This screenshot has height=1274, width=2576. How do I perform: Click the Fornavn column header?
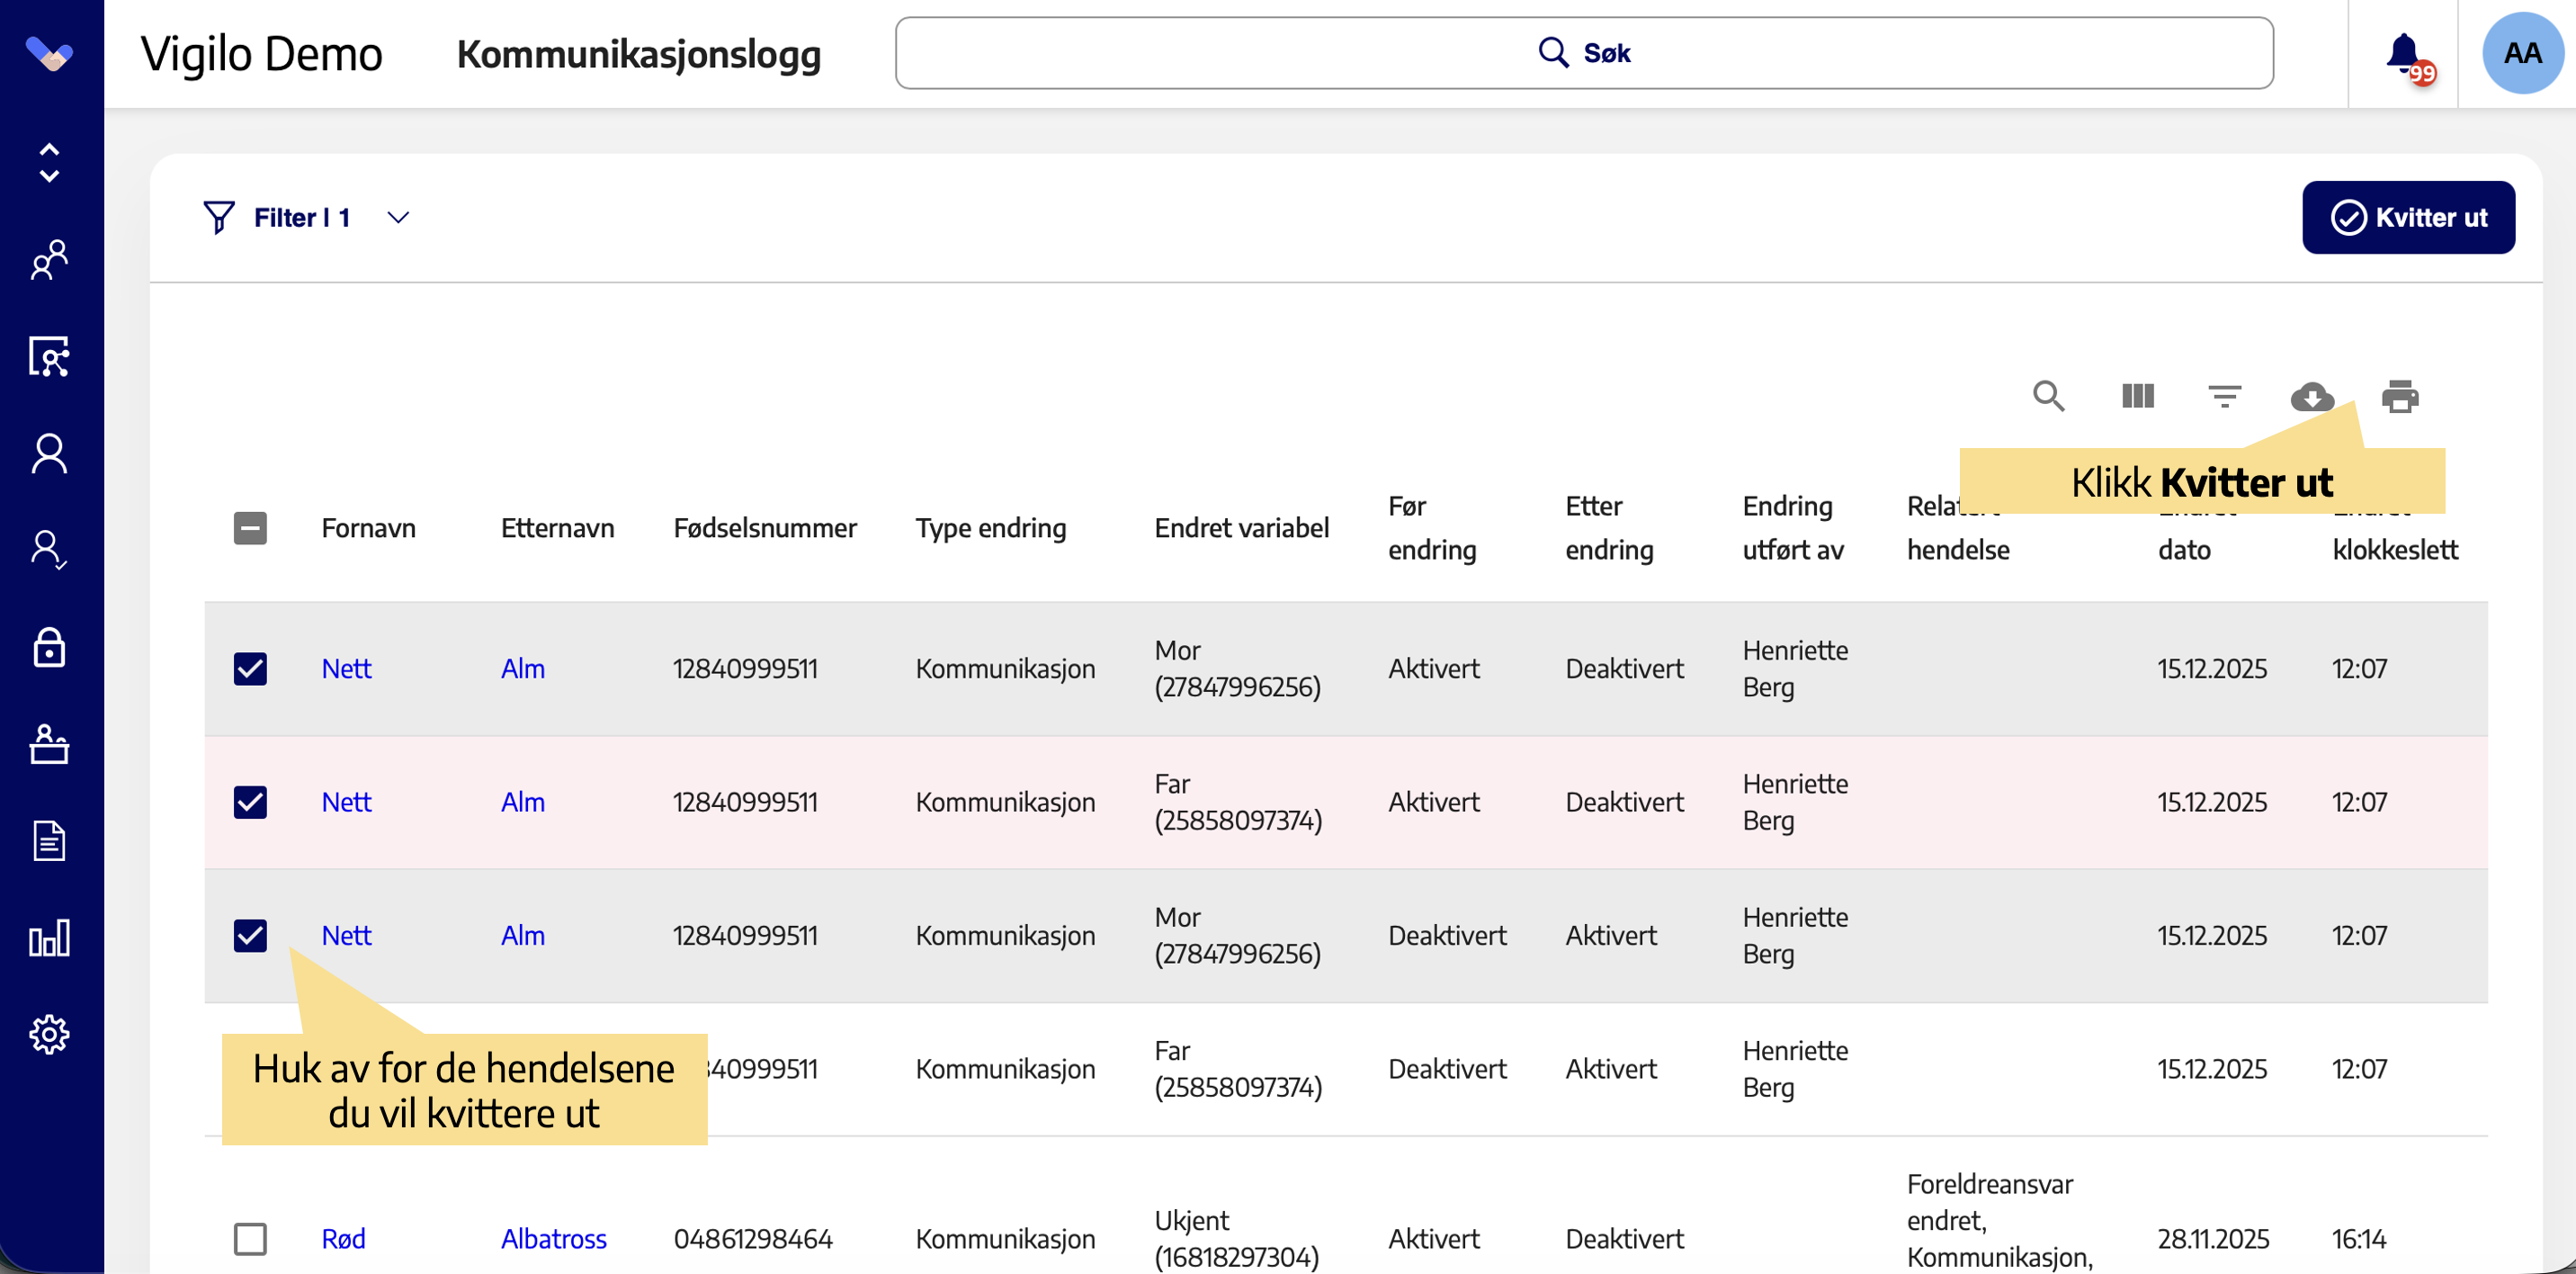click(368, 527)
